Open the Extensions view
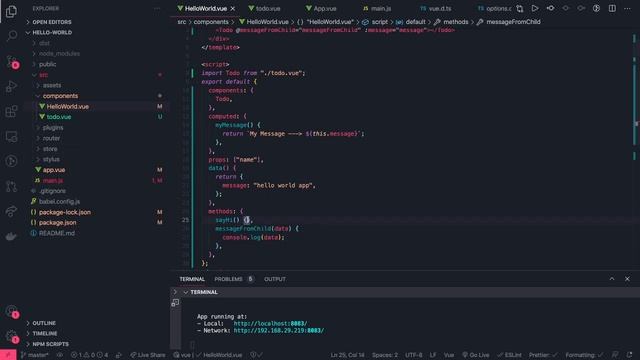This screenshot has width=640, height=360. click(x=11, y=111)
